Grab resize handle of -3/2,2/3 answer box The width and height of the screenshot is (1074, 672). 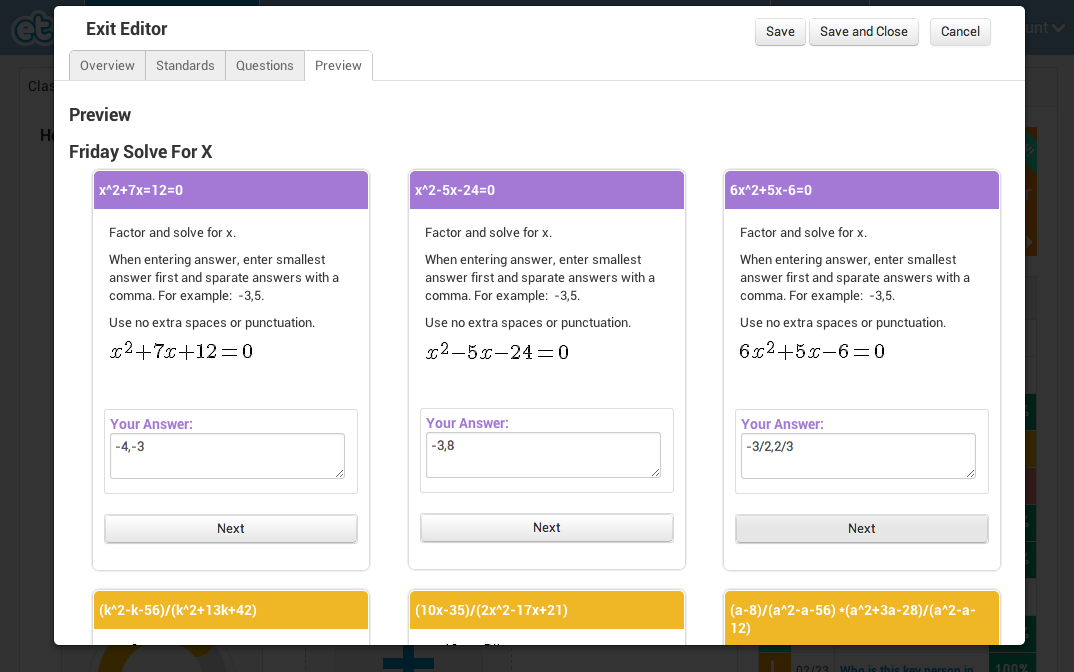[970, 473]
